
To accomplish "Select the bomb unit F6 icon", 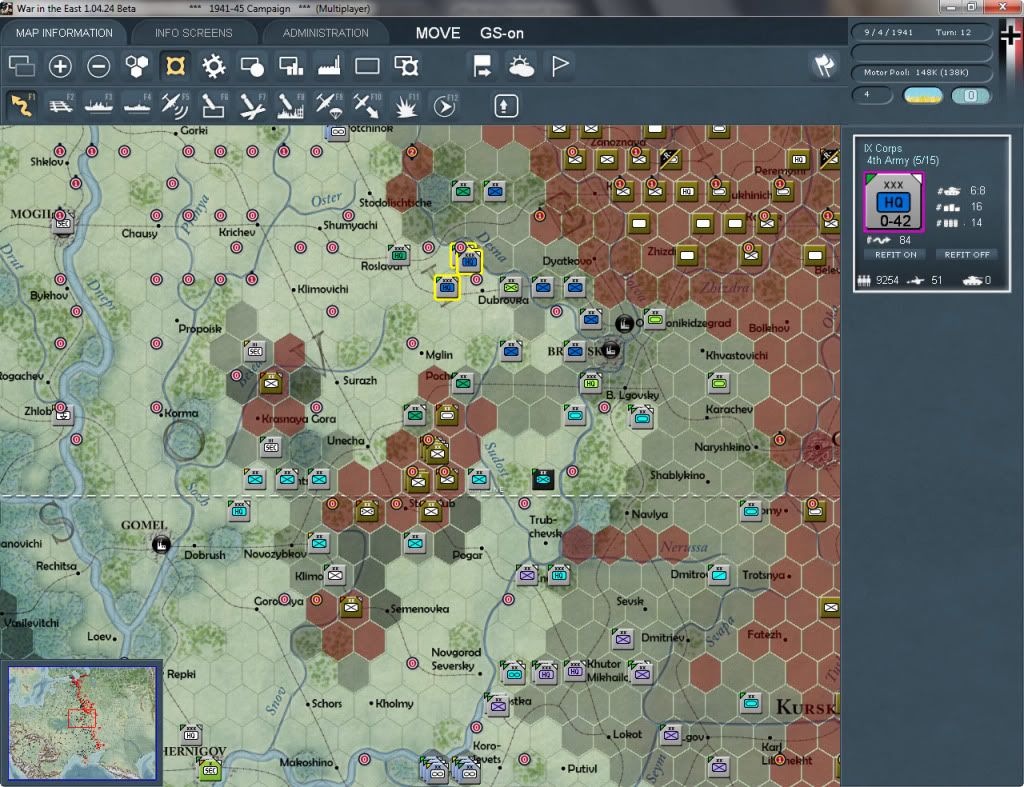I will tap(214, 105).
